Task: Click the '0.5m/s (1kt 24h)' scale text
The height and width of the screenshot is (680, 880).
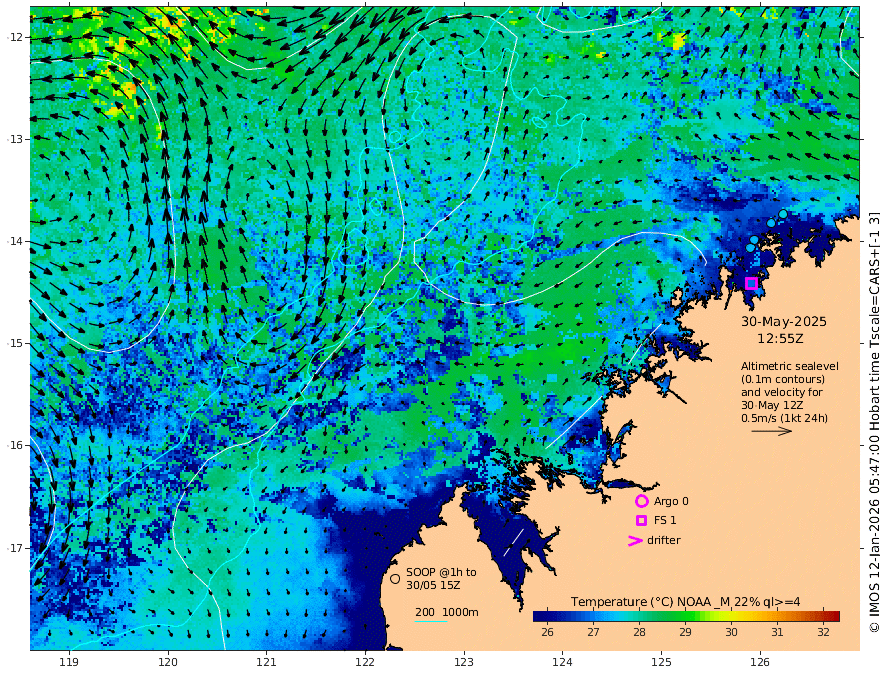Action: [784, 418]
